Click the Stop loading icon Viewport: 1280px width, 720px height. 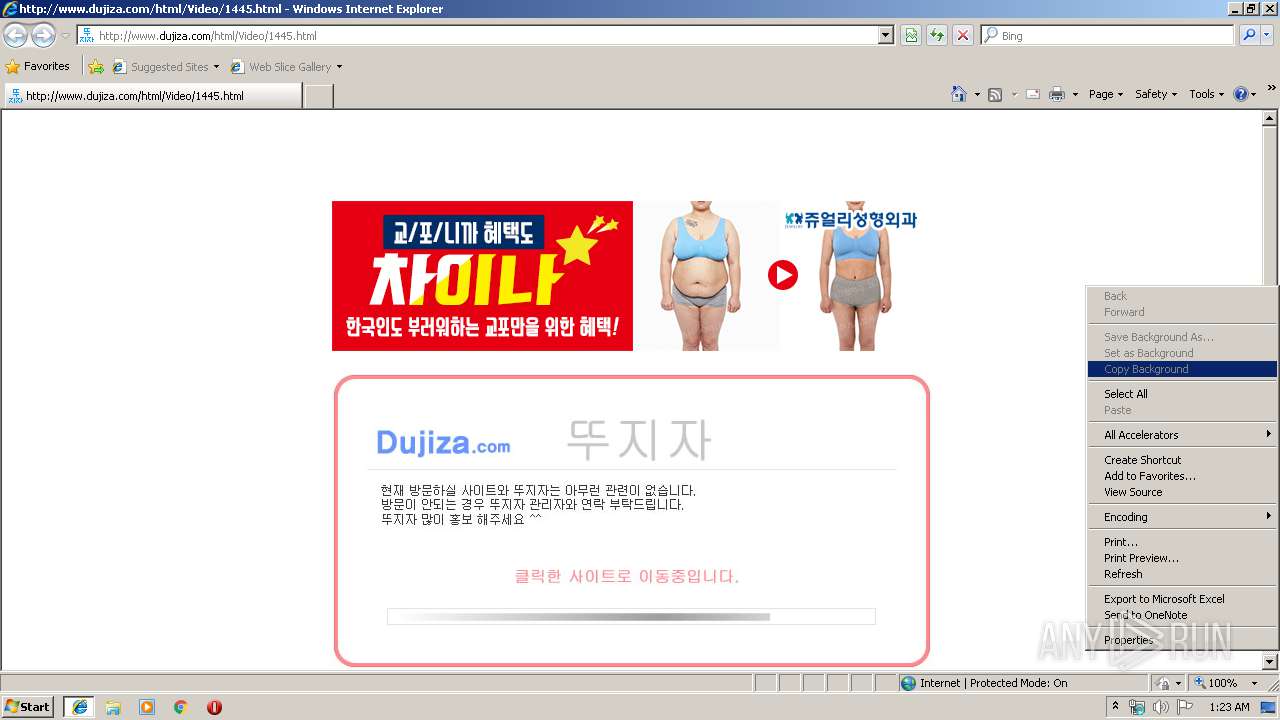pos(962,36)
